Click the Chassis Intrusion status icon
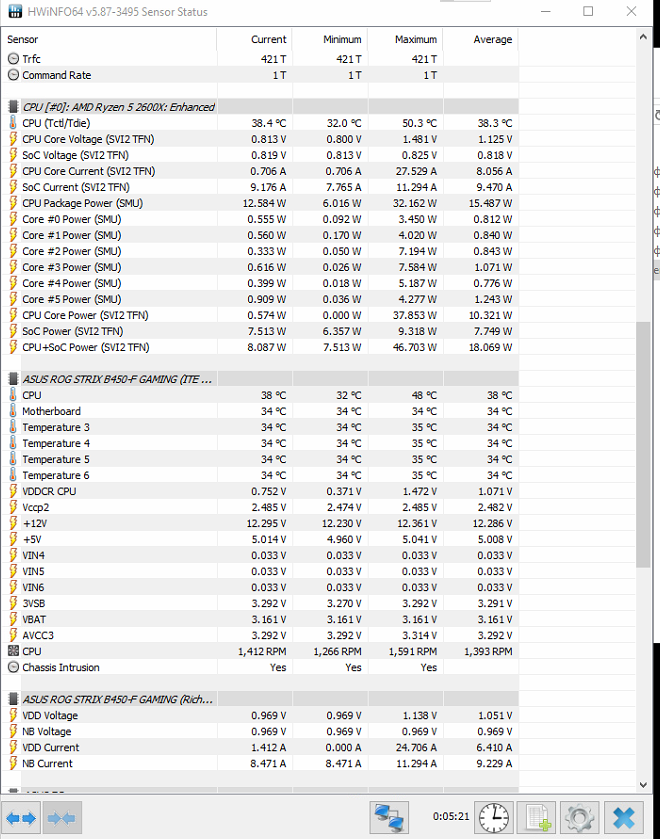 tap(13, 667)
